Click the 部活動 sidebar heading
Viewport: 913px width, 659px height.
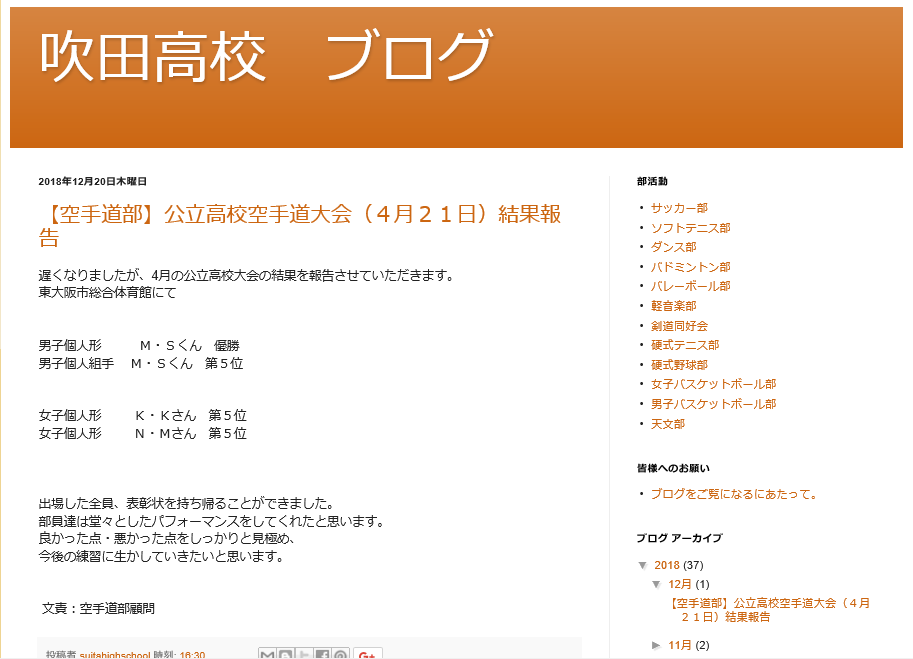pyautogui.click(x=652, y=182)
